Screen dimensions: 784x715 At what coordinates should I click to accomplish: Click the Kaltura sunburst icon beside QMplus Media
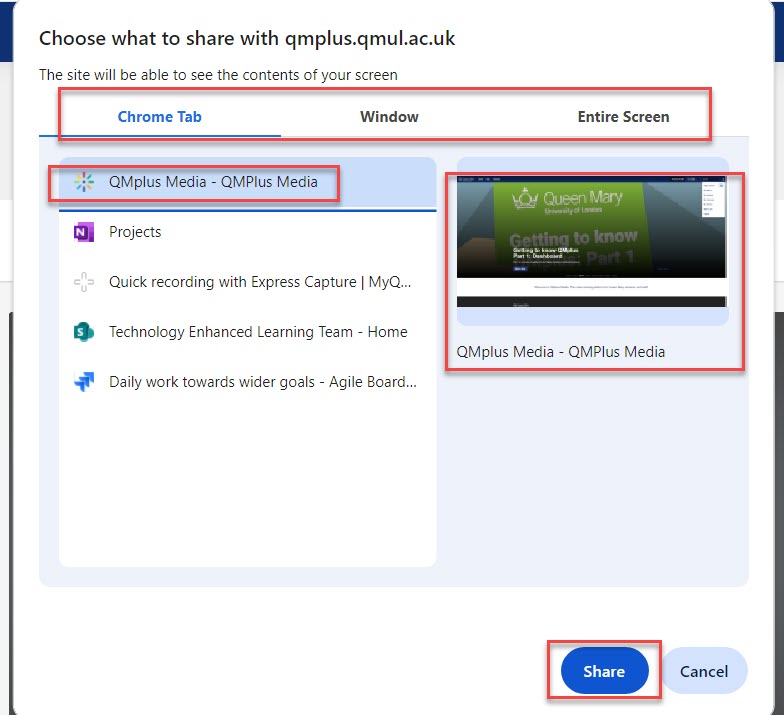click(x=84, y=182)
